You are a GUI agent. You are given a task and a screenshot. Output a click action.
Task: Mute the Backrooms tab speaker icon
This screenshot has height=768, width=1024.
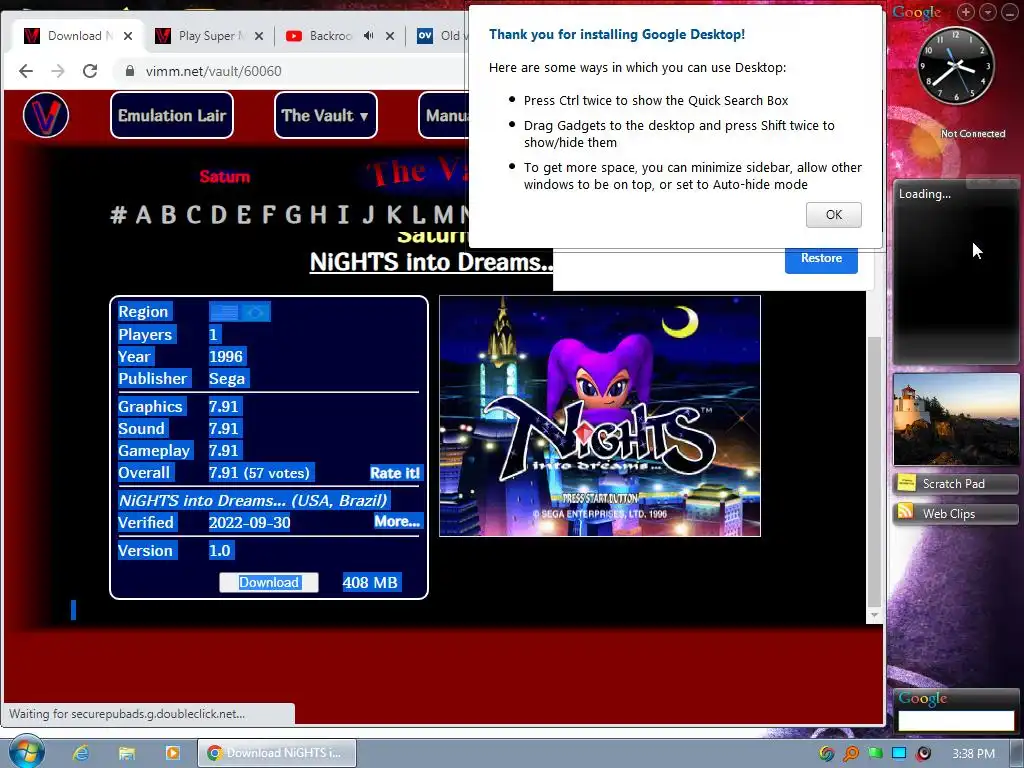(369, 36)
